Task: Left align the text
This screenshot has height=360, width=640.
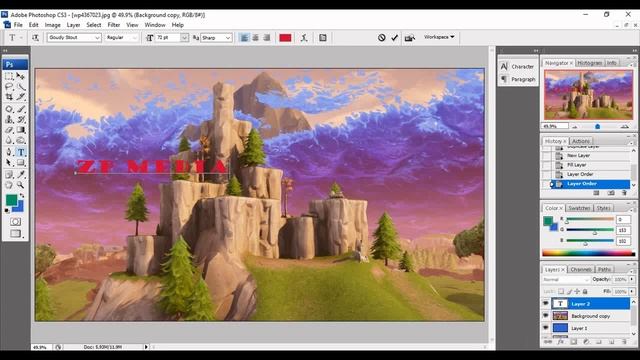Action: tap(244, 38)
